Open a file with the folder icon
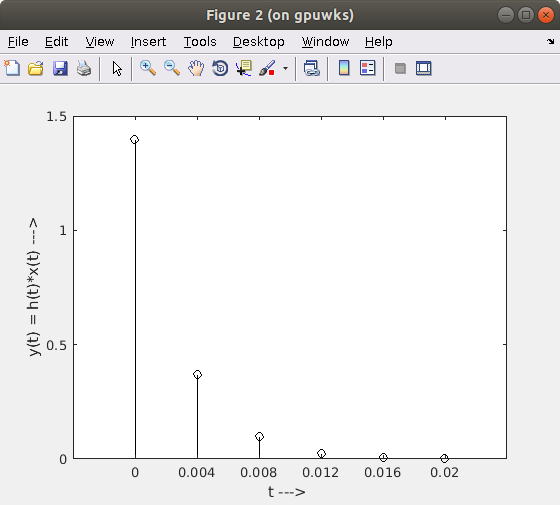Screen dimensions: 560x505 click(x=36, y=68)
